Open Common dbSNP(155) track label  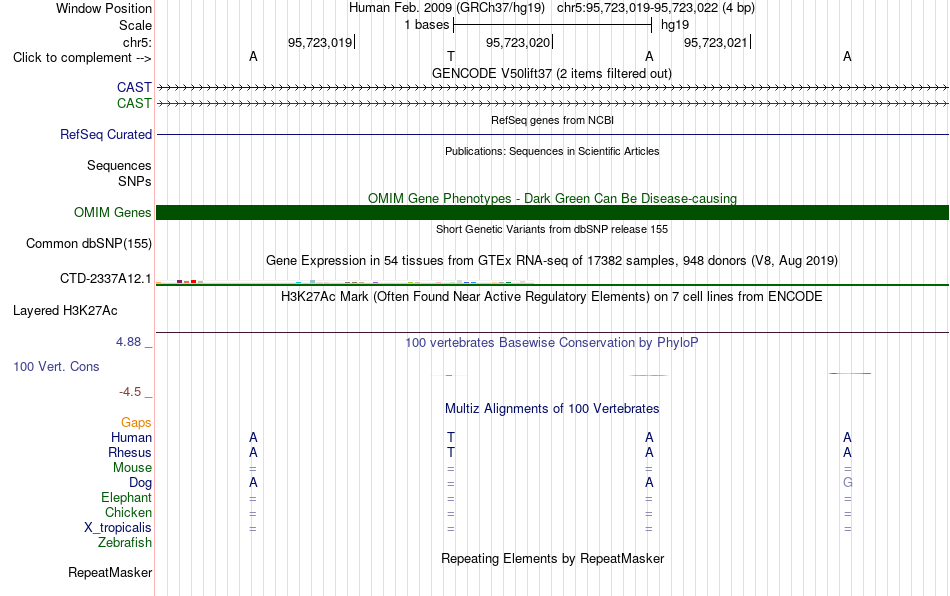89,243
